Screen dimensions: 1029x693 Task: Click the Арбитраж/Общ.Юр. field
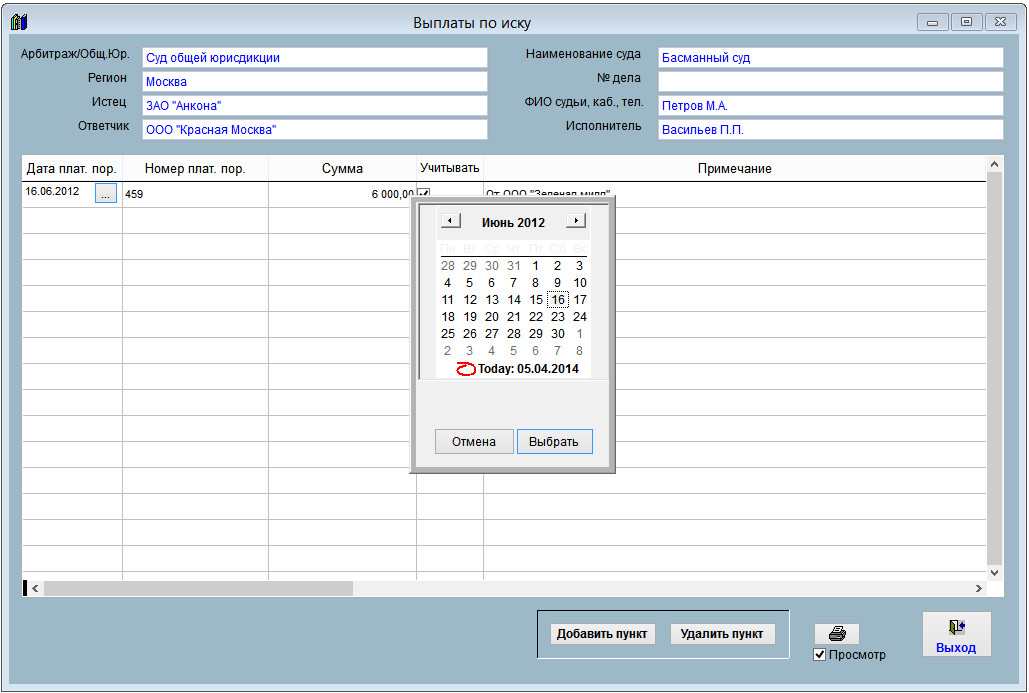point(315,58)
